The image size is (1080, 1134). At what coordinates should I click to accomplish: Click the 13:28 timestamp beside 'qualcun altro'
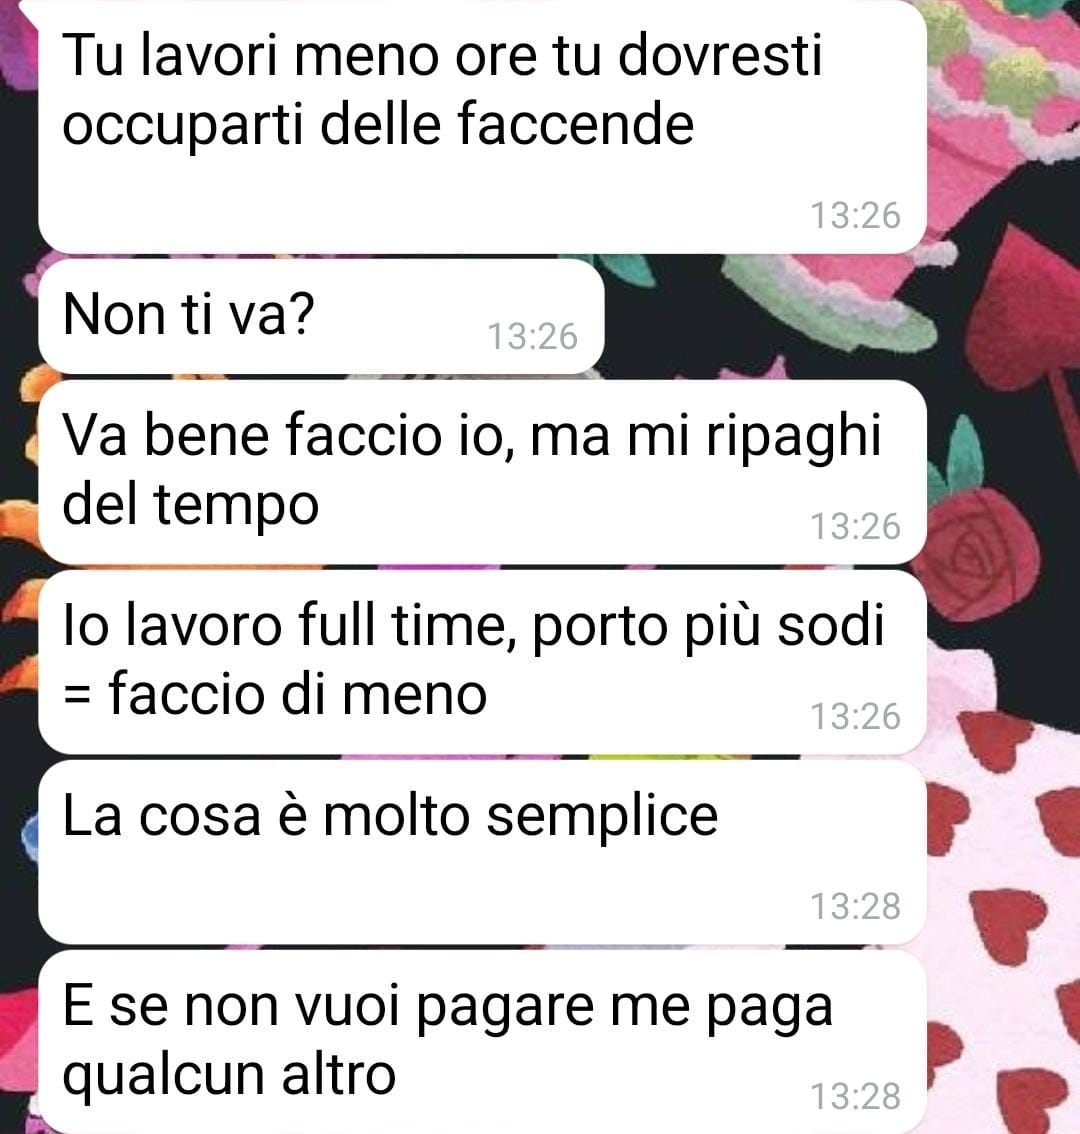(855, 1096)
